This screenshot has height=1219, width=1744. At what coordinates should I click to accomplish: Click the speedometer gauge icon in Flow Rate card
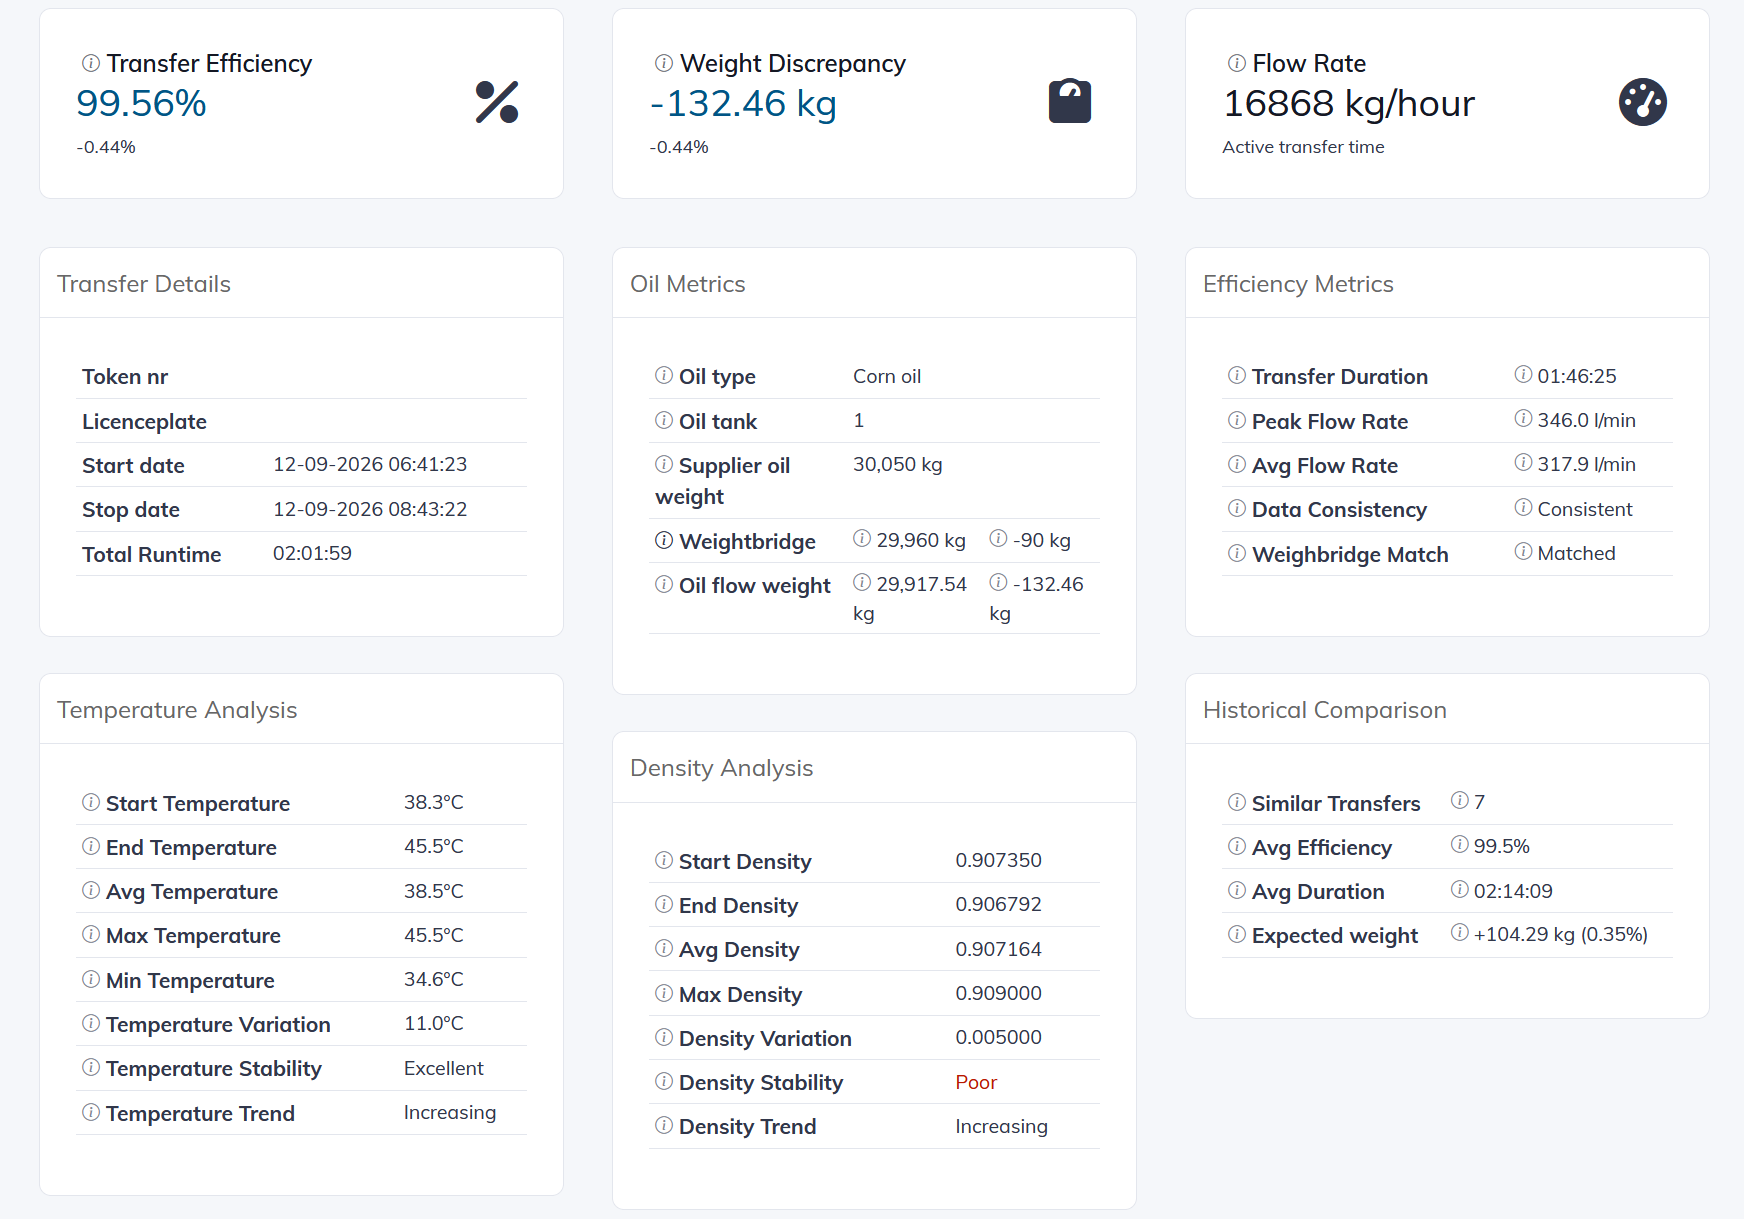tap(1643, 102)
